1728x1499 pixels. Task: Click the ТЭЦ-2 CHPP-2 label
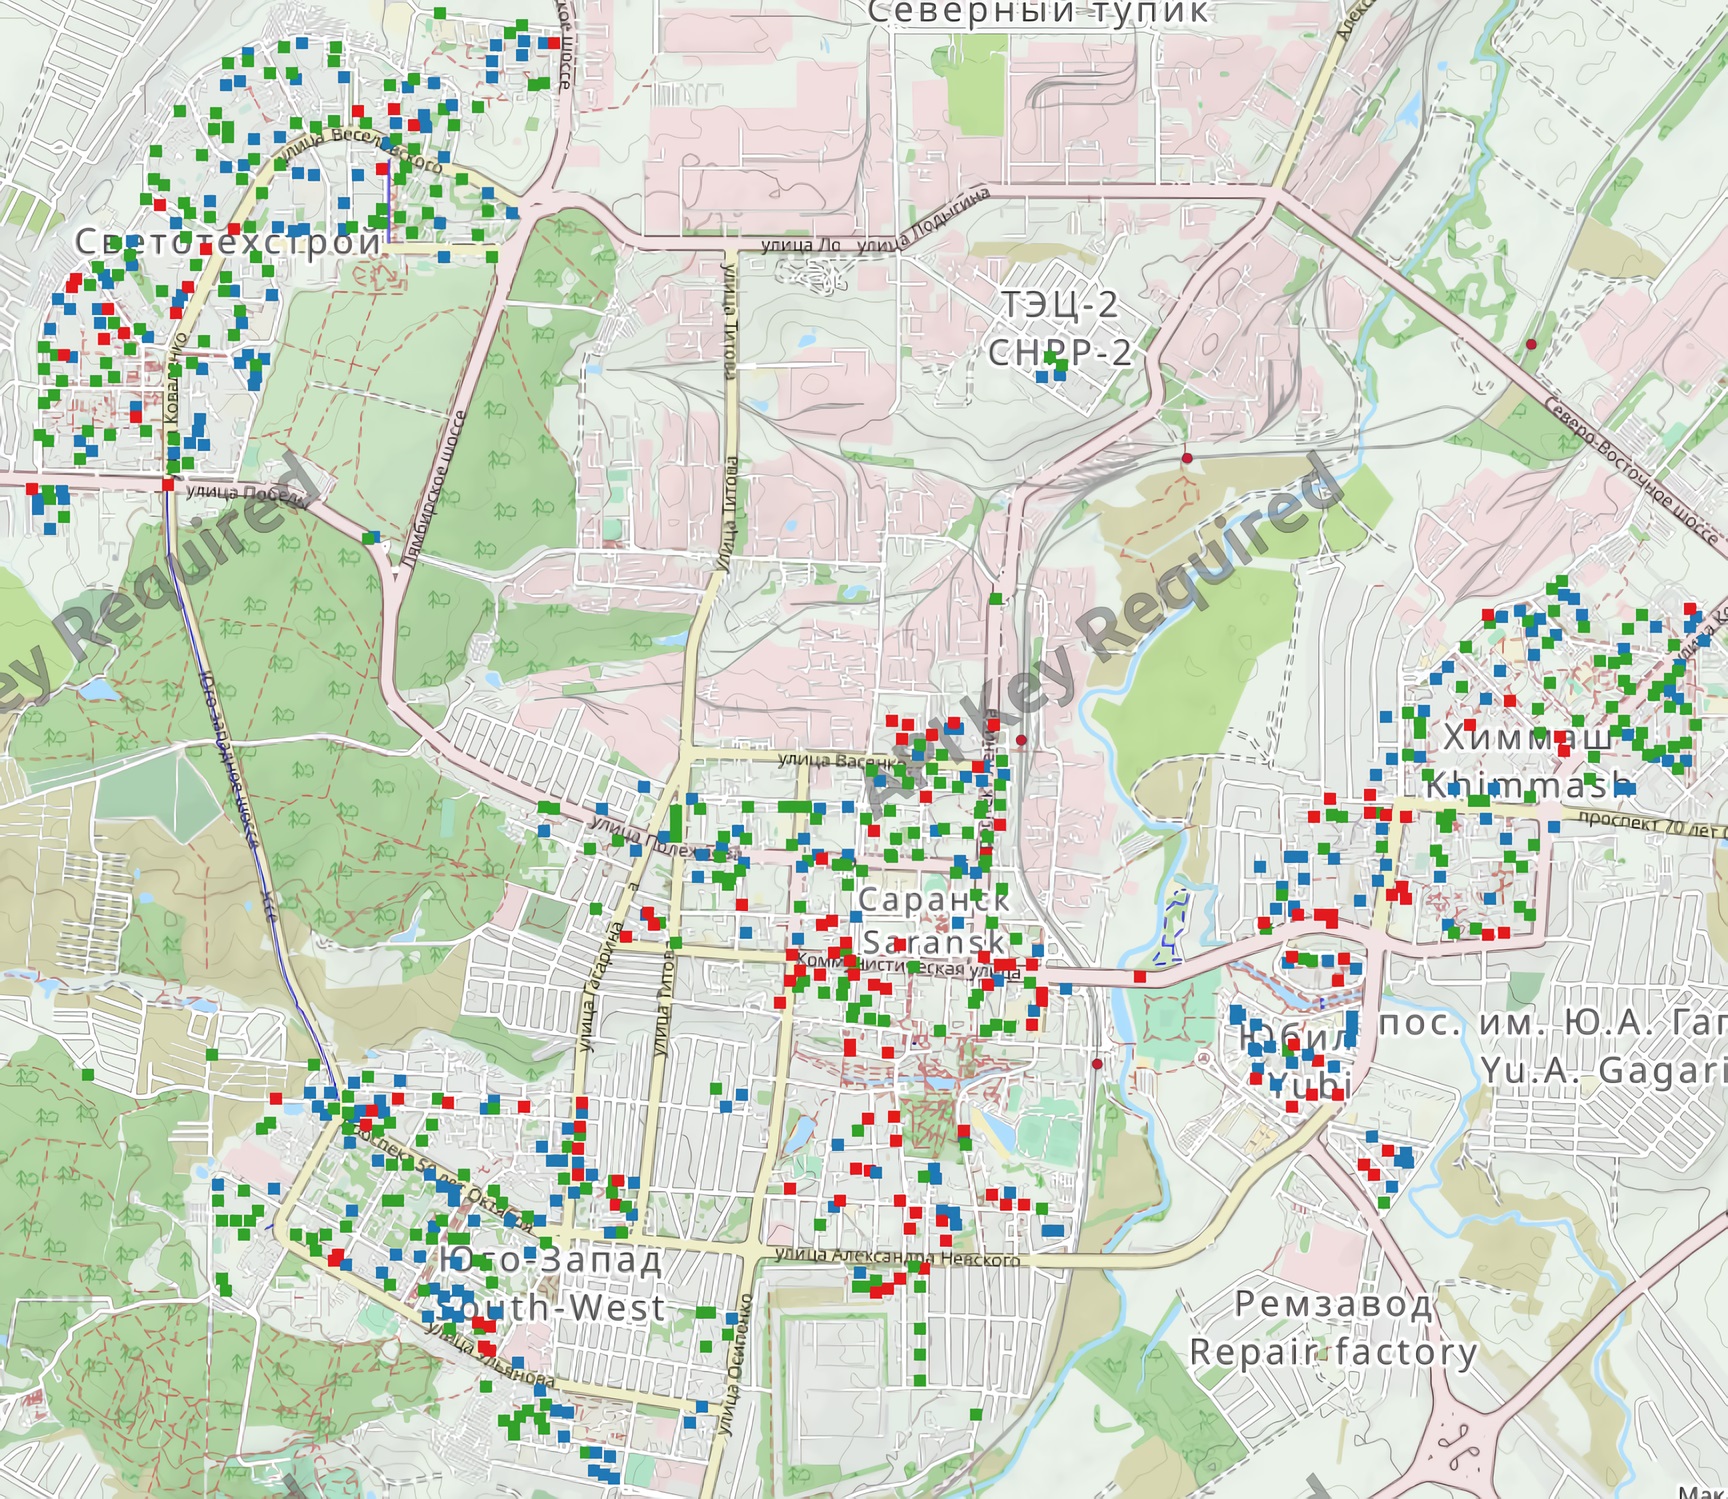click(1060, 328)
